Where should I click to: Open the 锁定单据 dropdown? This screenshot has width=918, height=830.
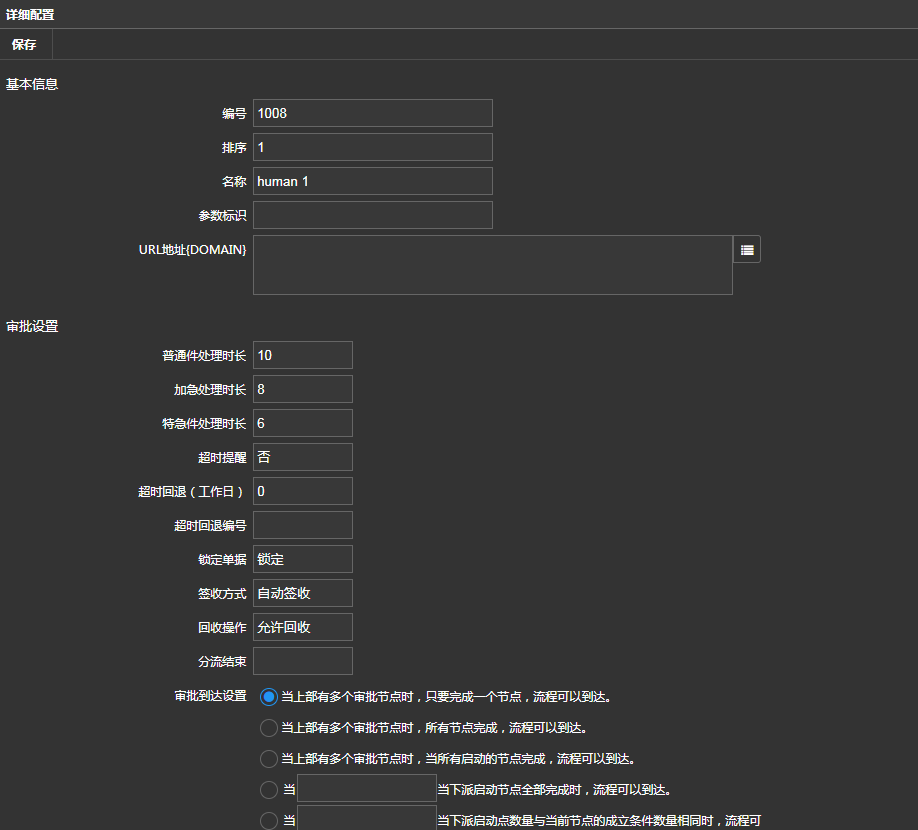point(302,559)
